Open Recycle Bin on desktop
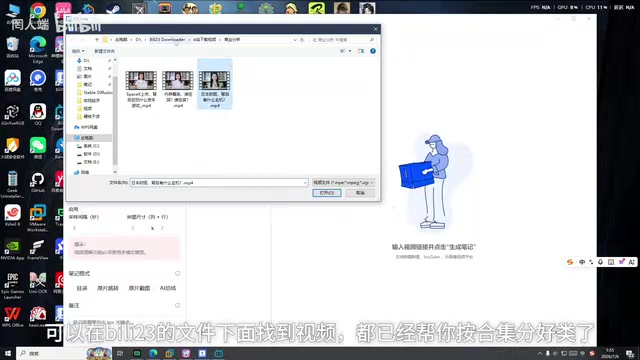Image resolution: width=640 pixels, height=360 pixels. click(x=12, y=47)
